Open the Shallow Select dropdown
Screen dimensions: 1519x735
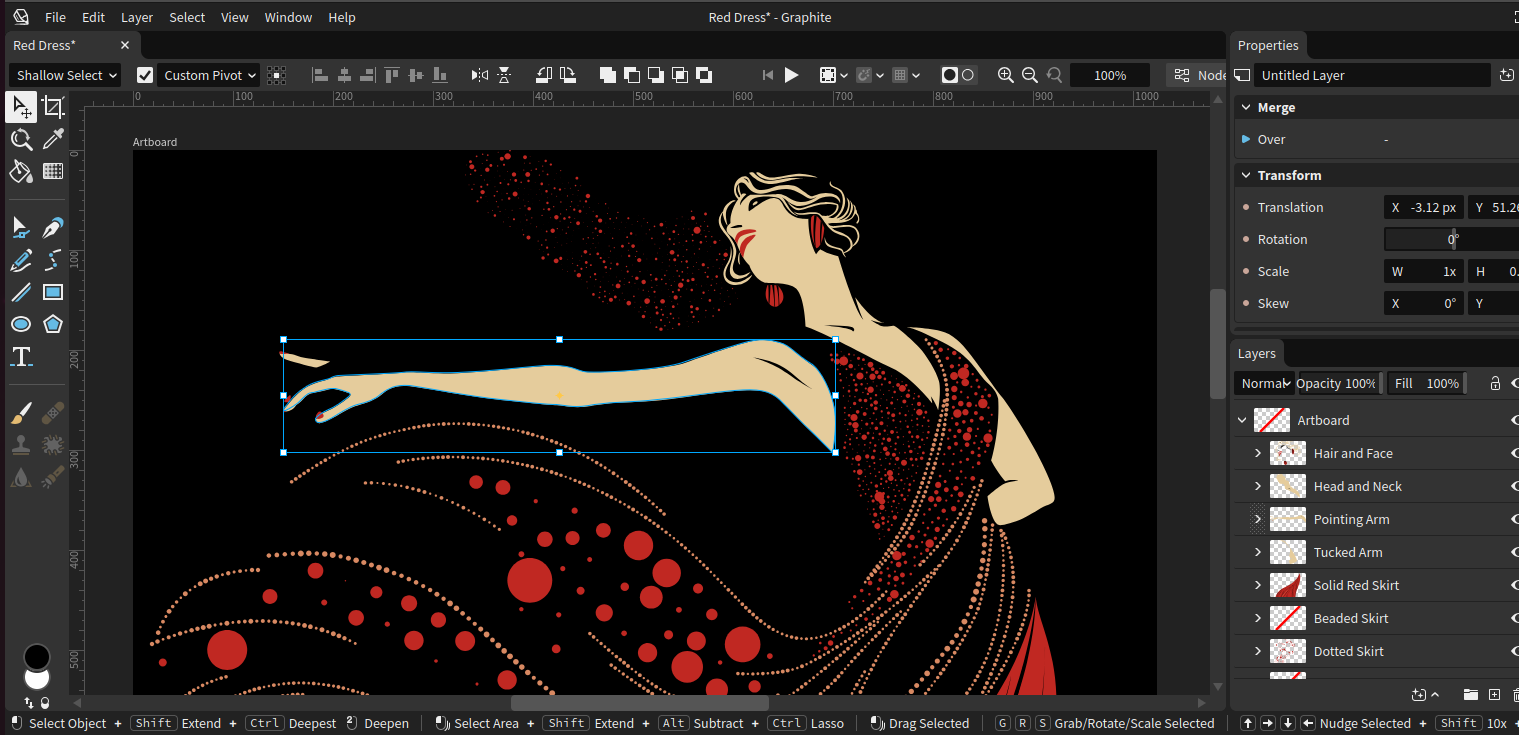pos(66,75)
